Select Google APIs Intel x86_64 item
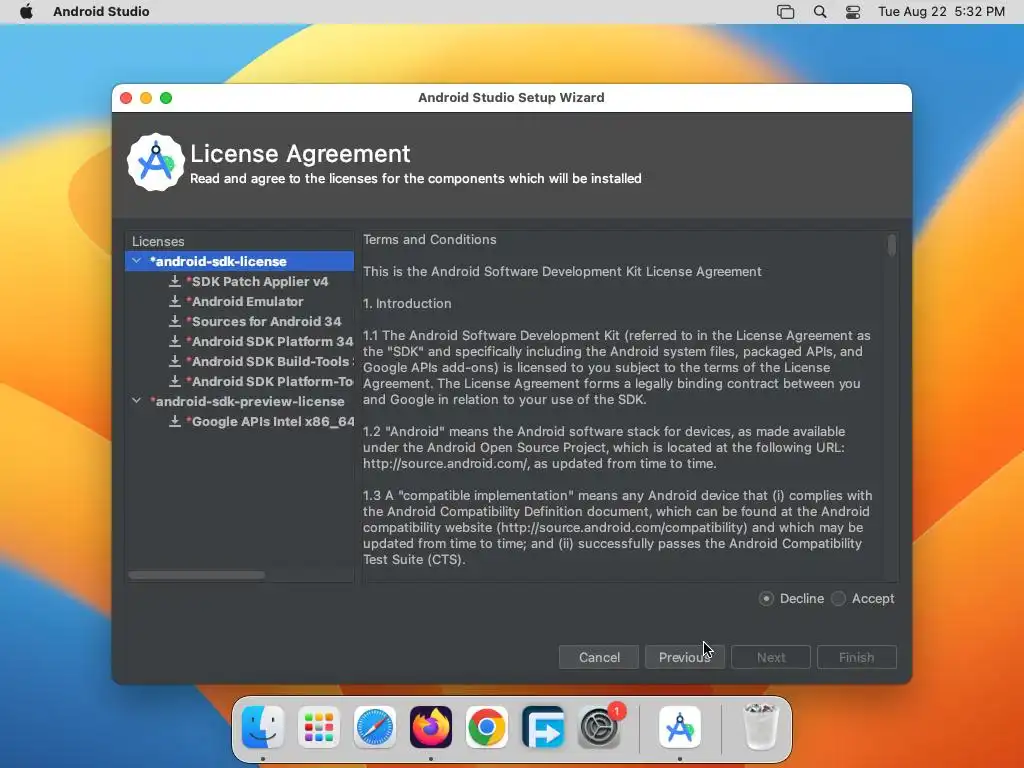1024x768 pixels. (x=240, y=421)
